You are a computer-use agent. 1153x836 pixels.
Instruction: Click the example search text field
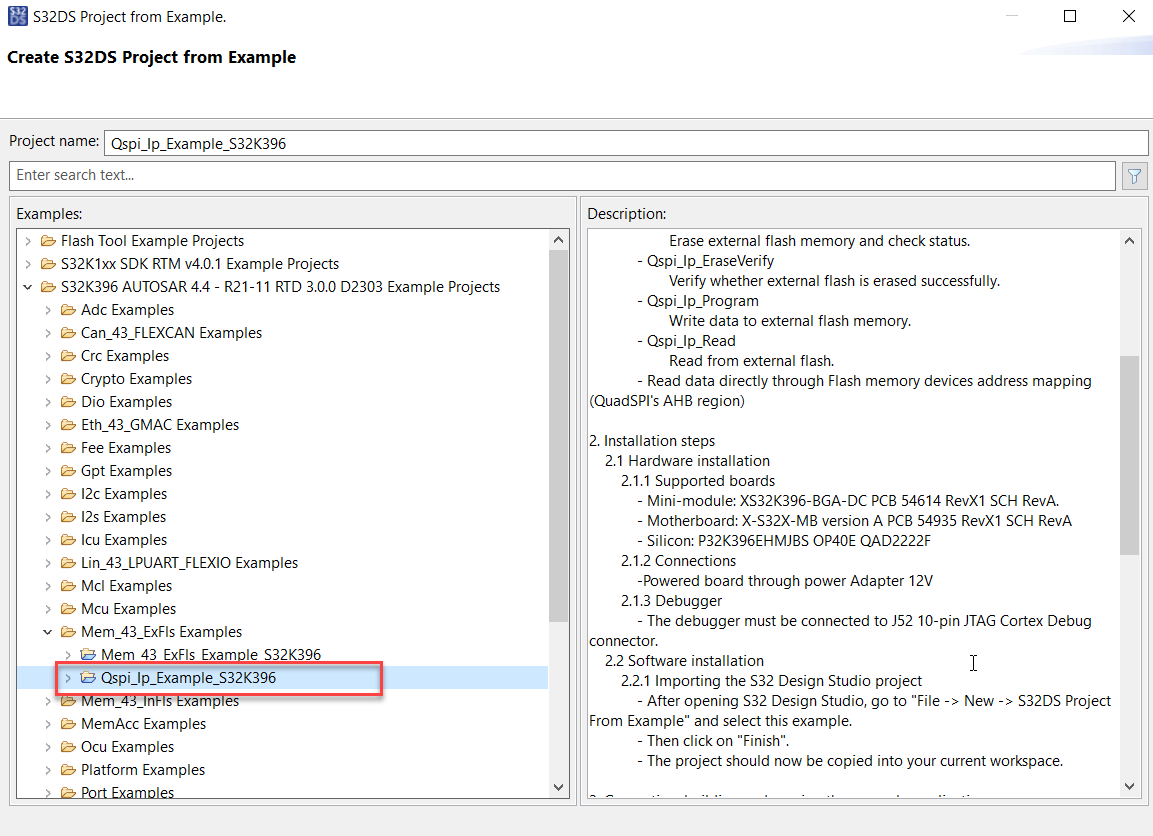click(x=400, y=175)
